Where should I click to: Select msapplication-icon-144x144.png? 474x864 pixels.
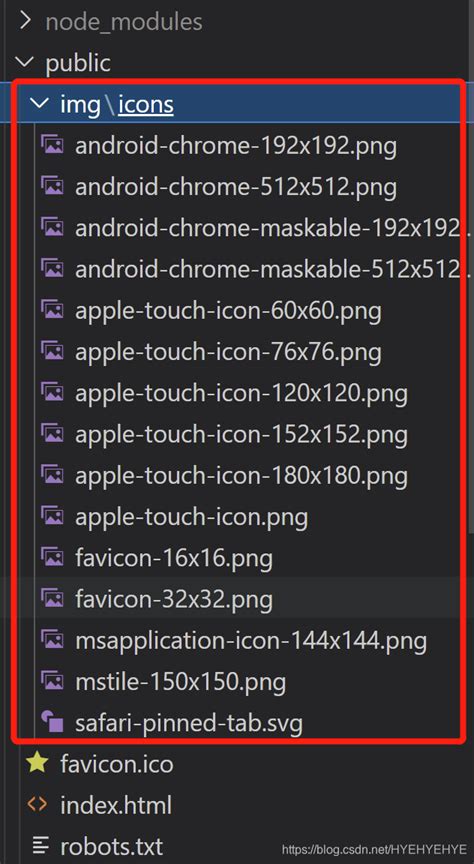251,640
